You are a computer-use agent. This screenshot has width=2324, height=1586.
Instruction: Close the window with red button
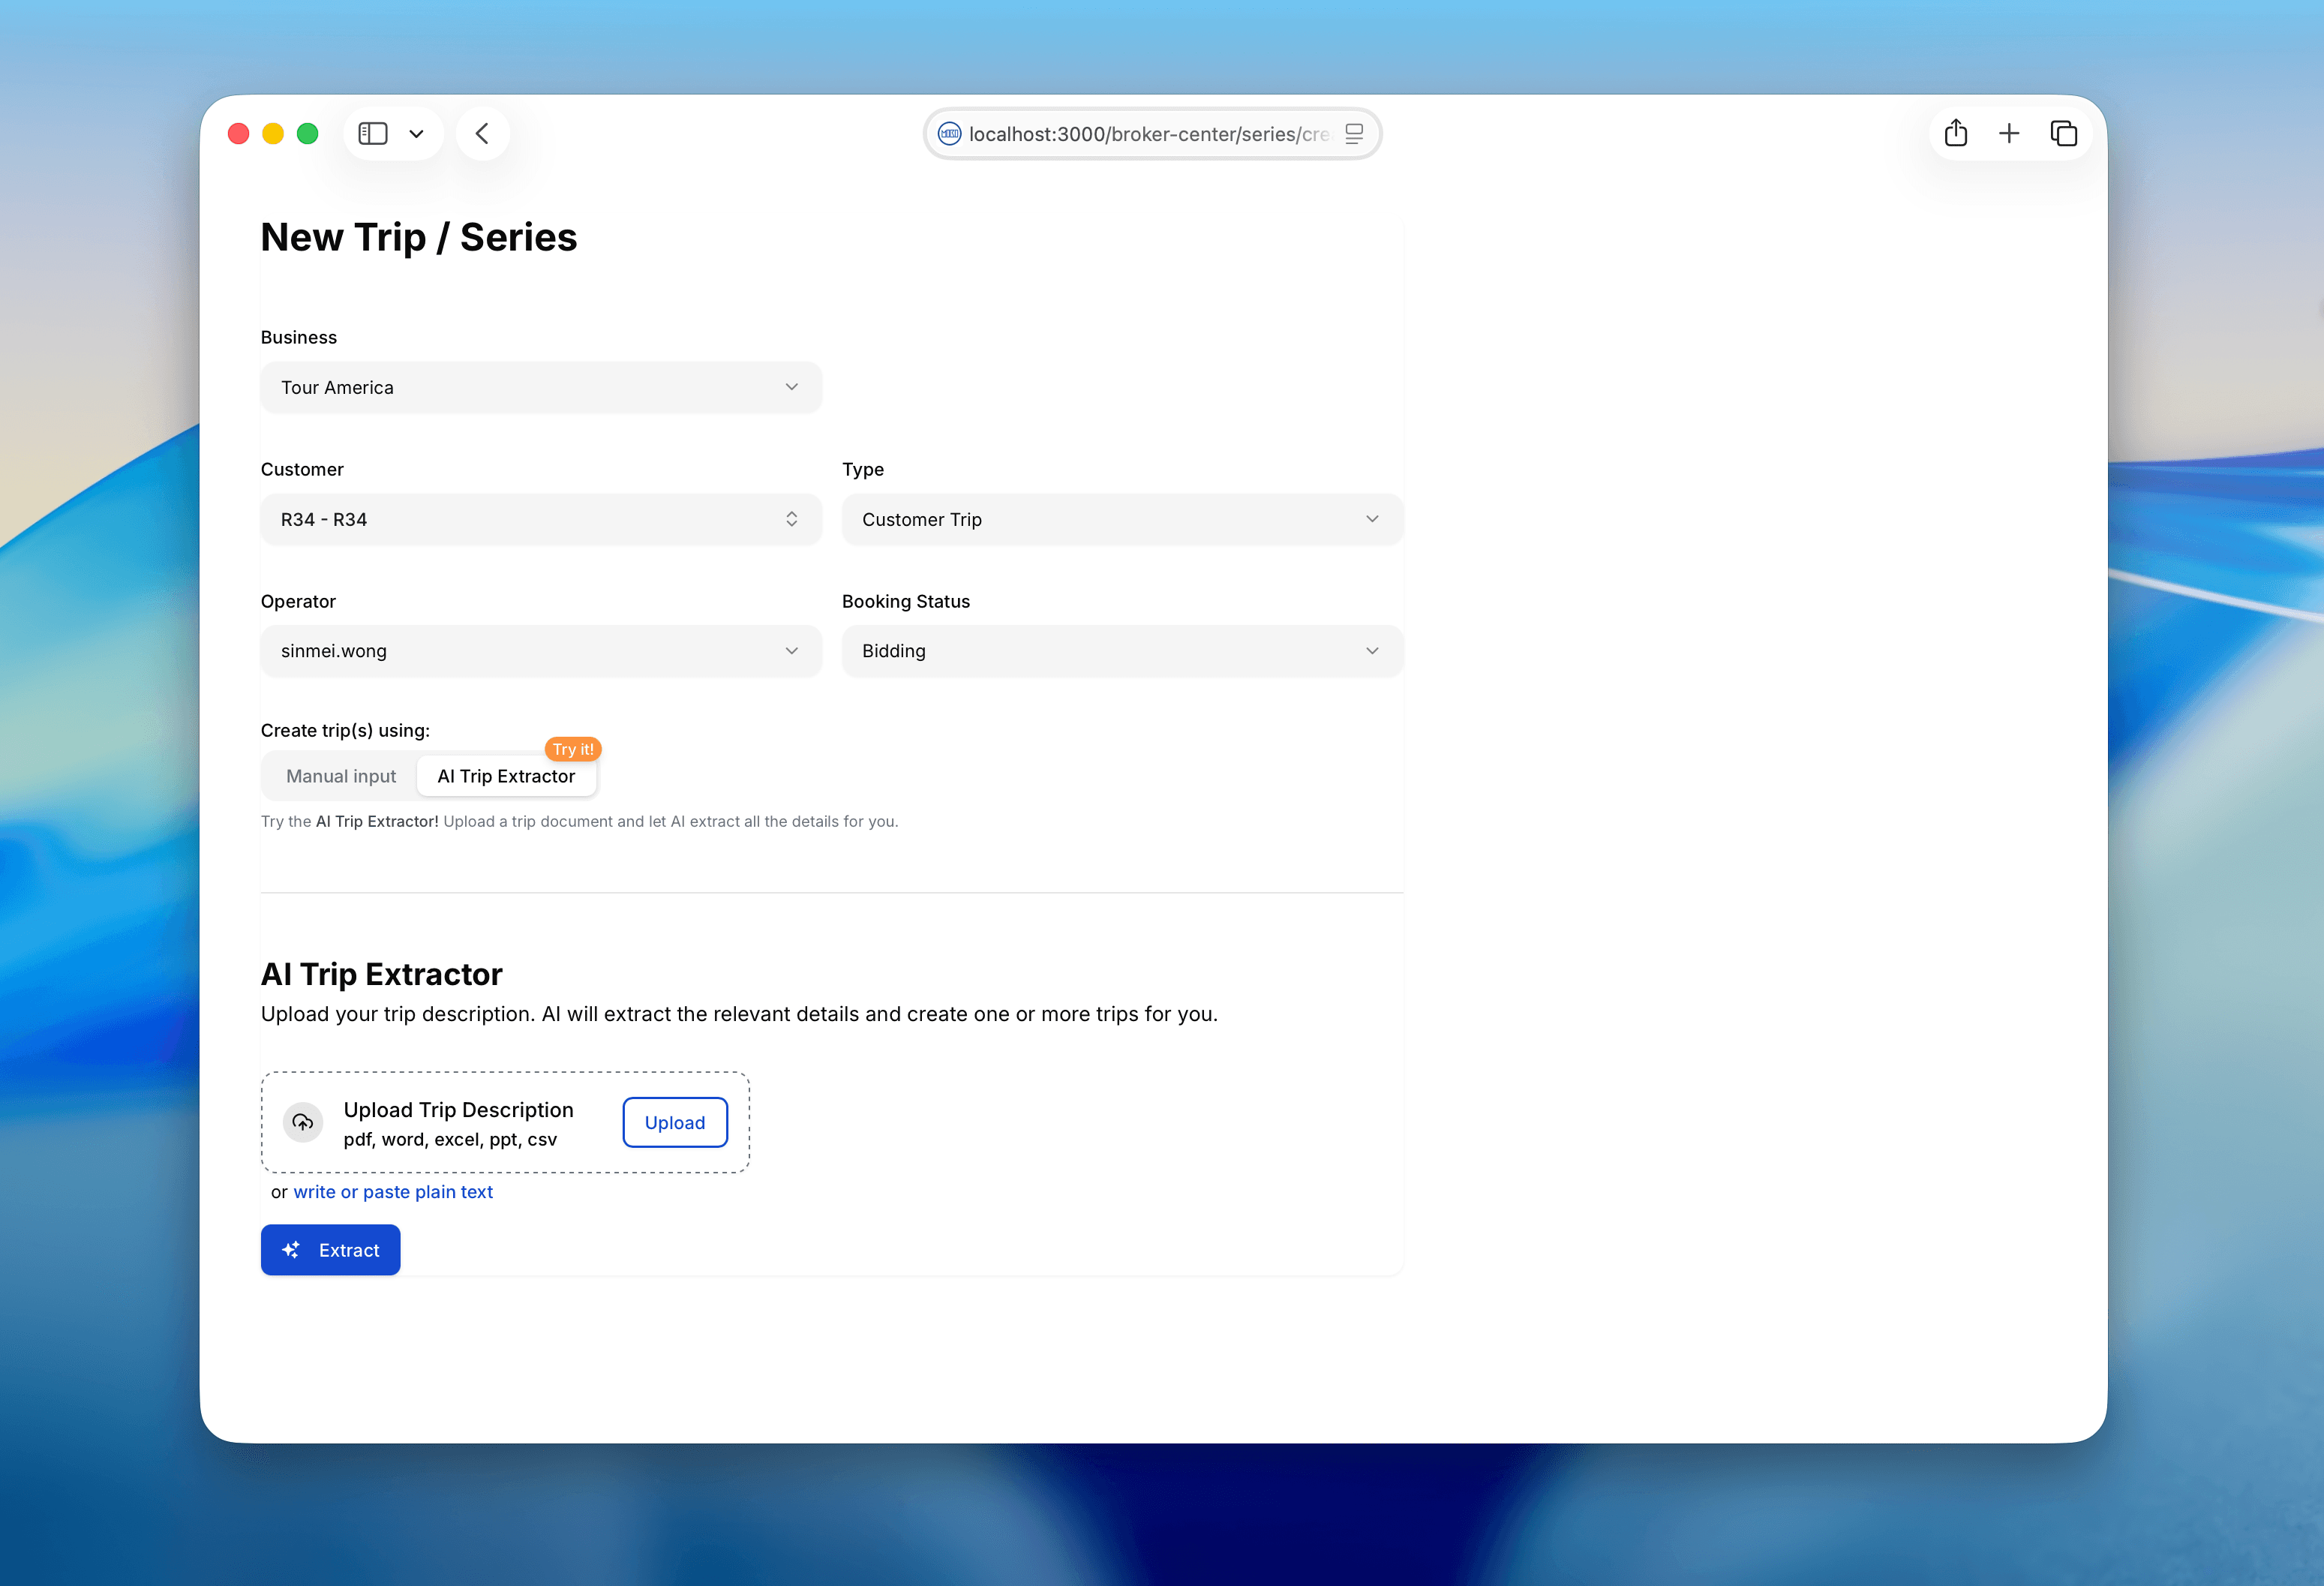click(238, 134)
